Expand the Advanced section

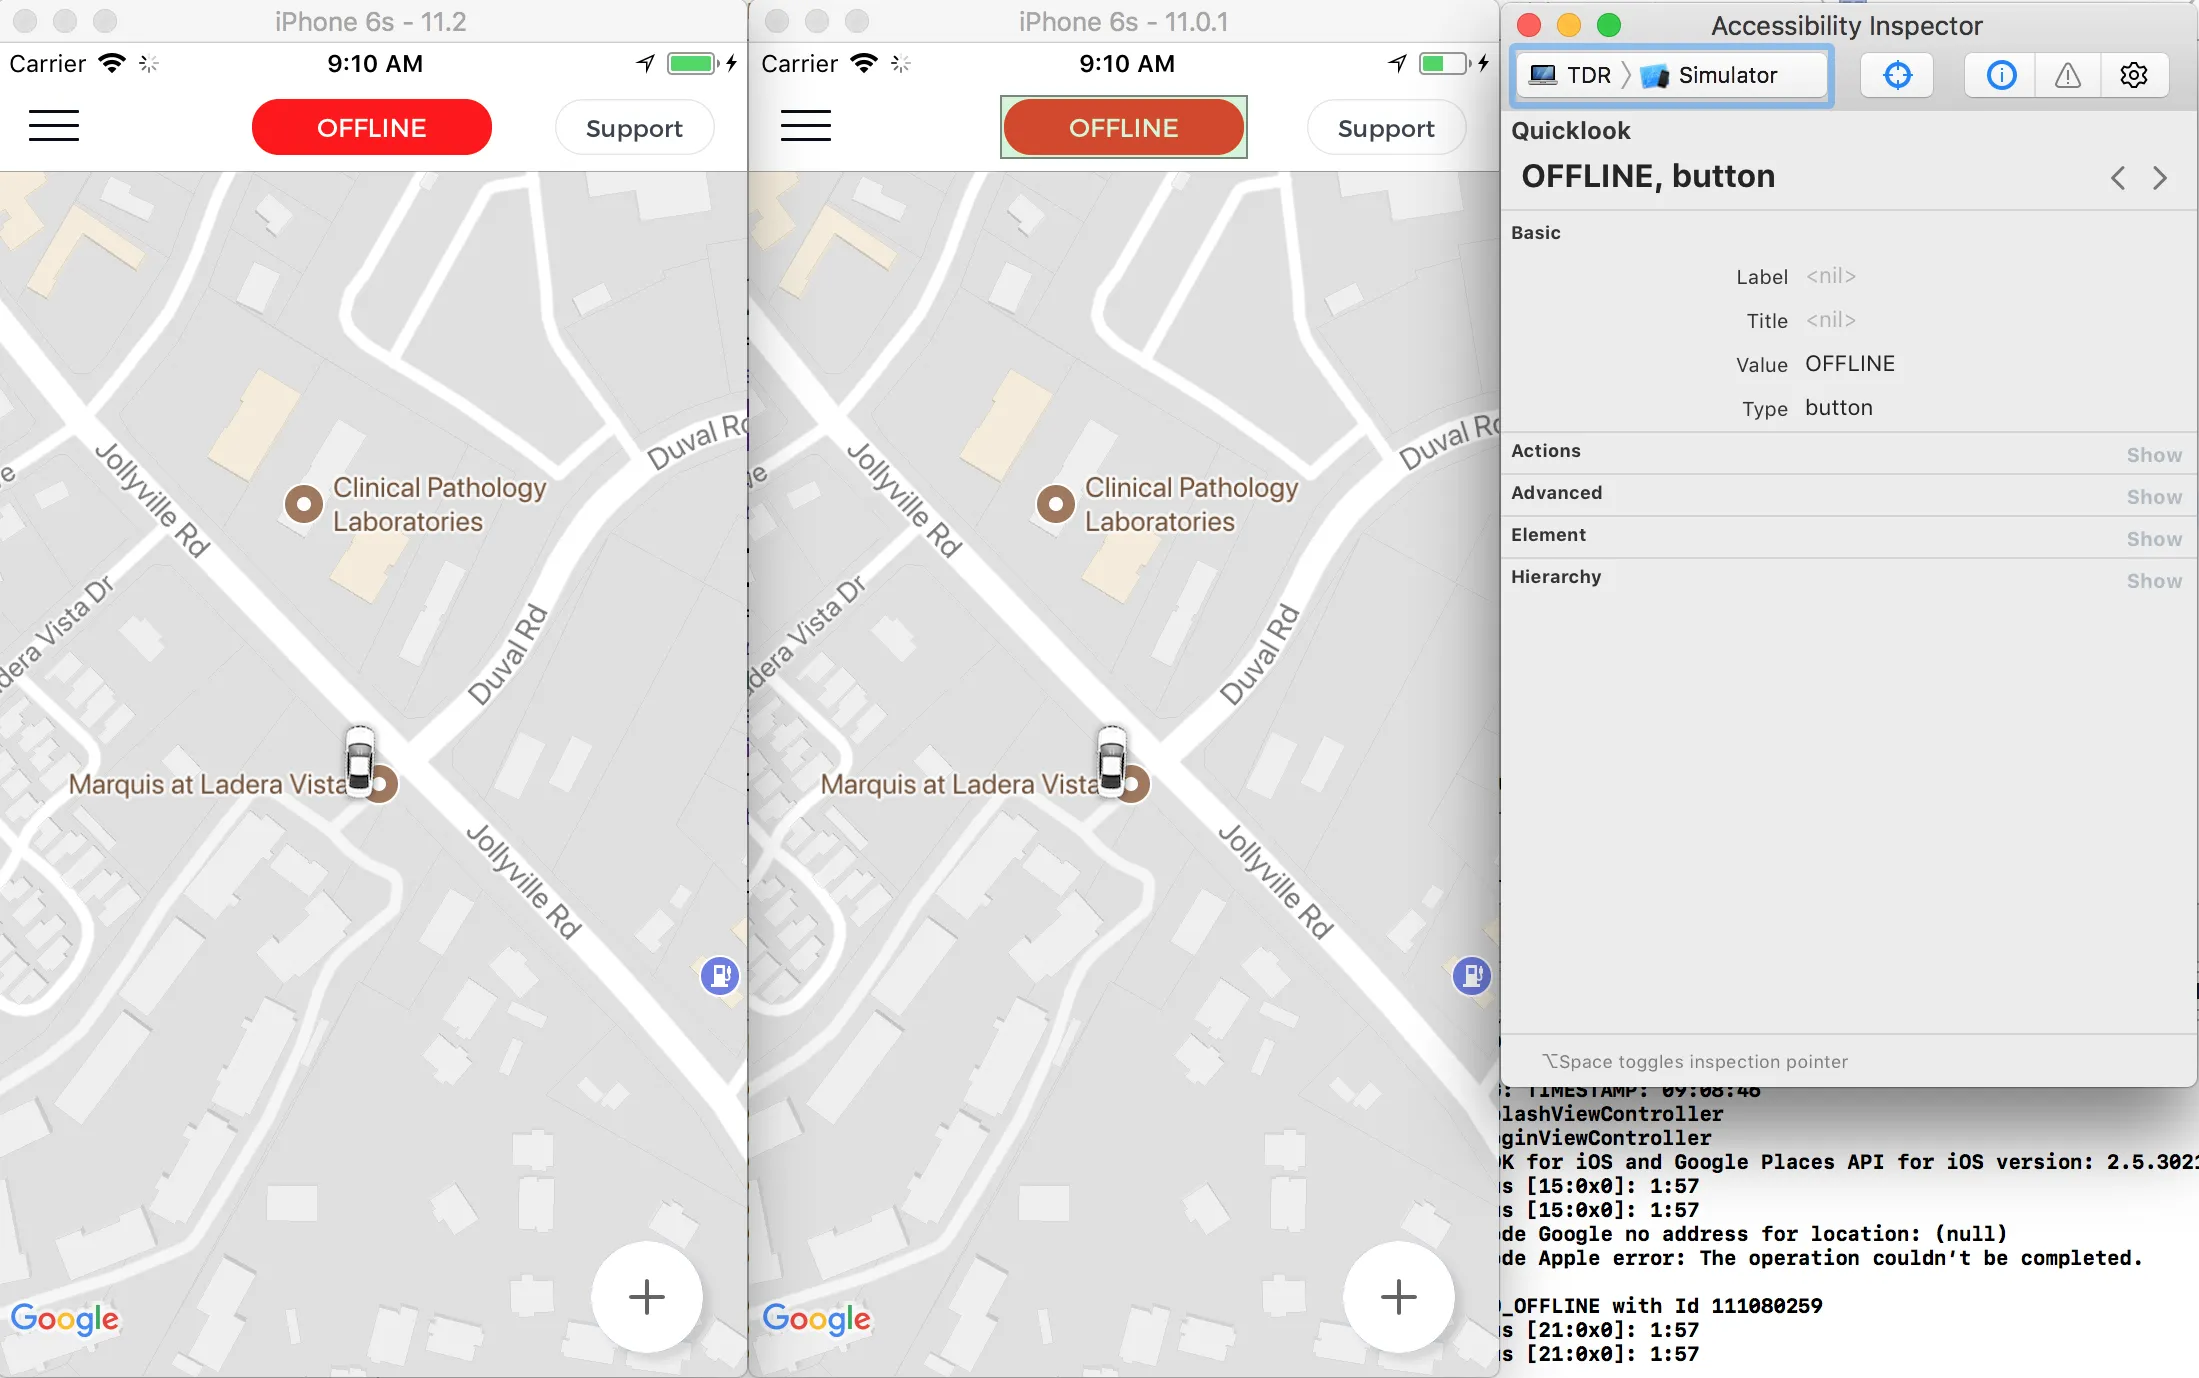(x=2153, y=497)
